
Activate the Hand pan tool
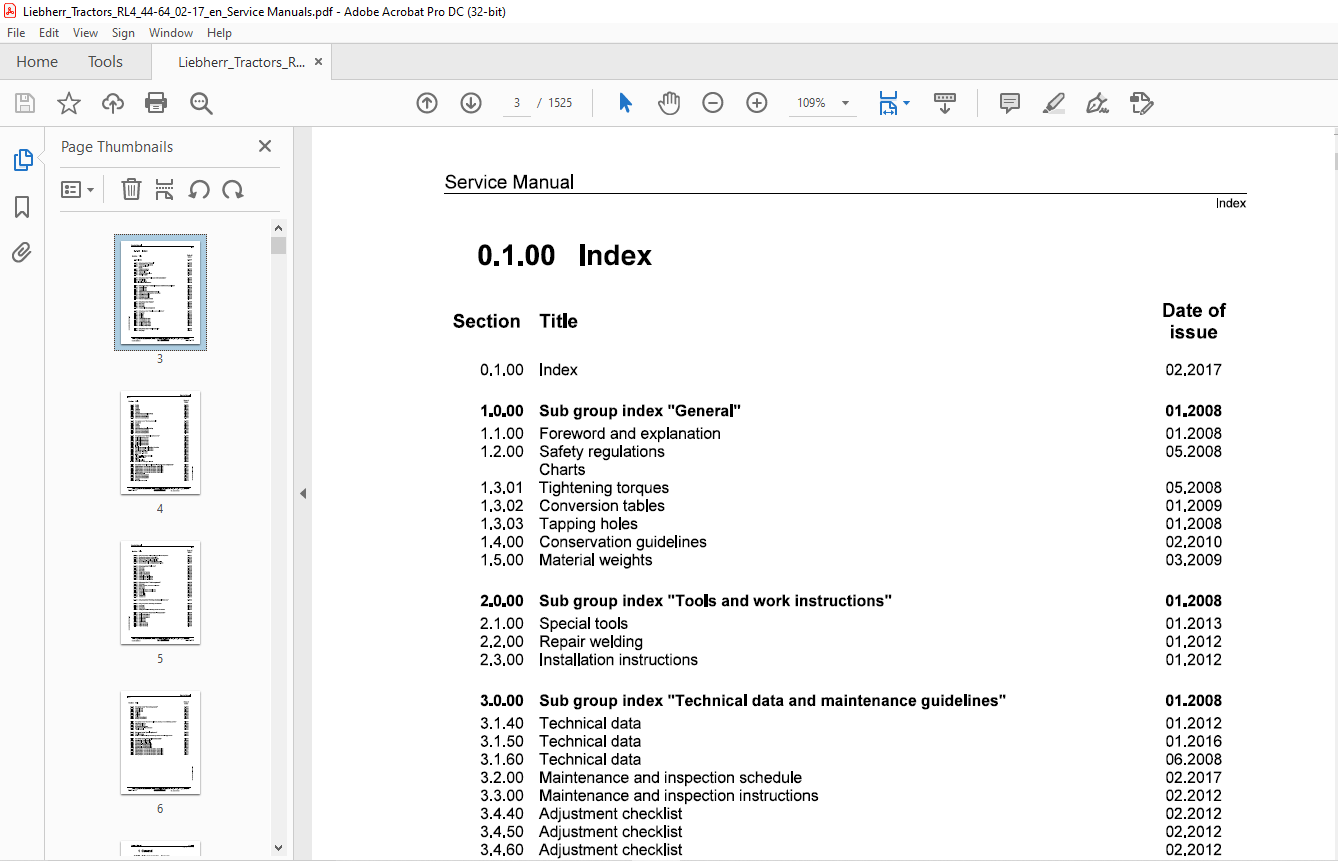coord(669,103)
